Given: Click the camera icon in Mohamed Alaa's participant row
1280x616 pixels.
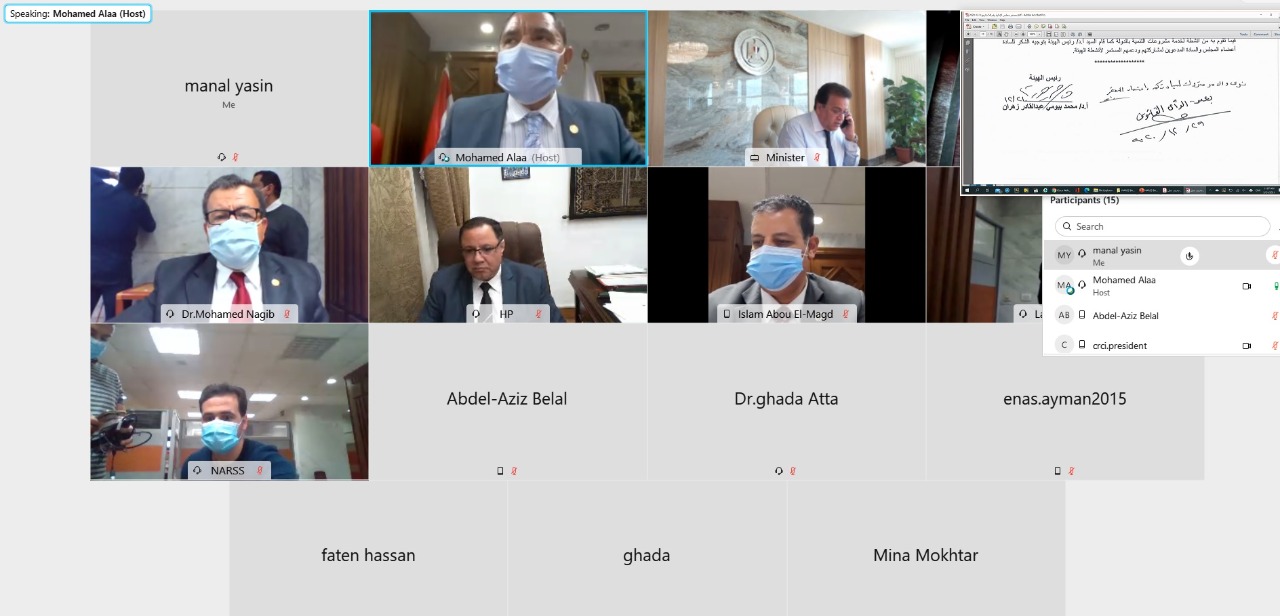Looking at the screenshot, I should coord(1247,286).
